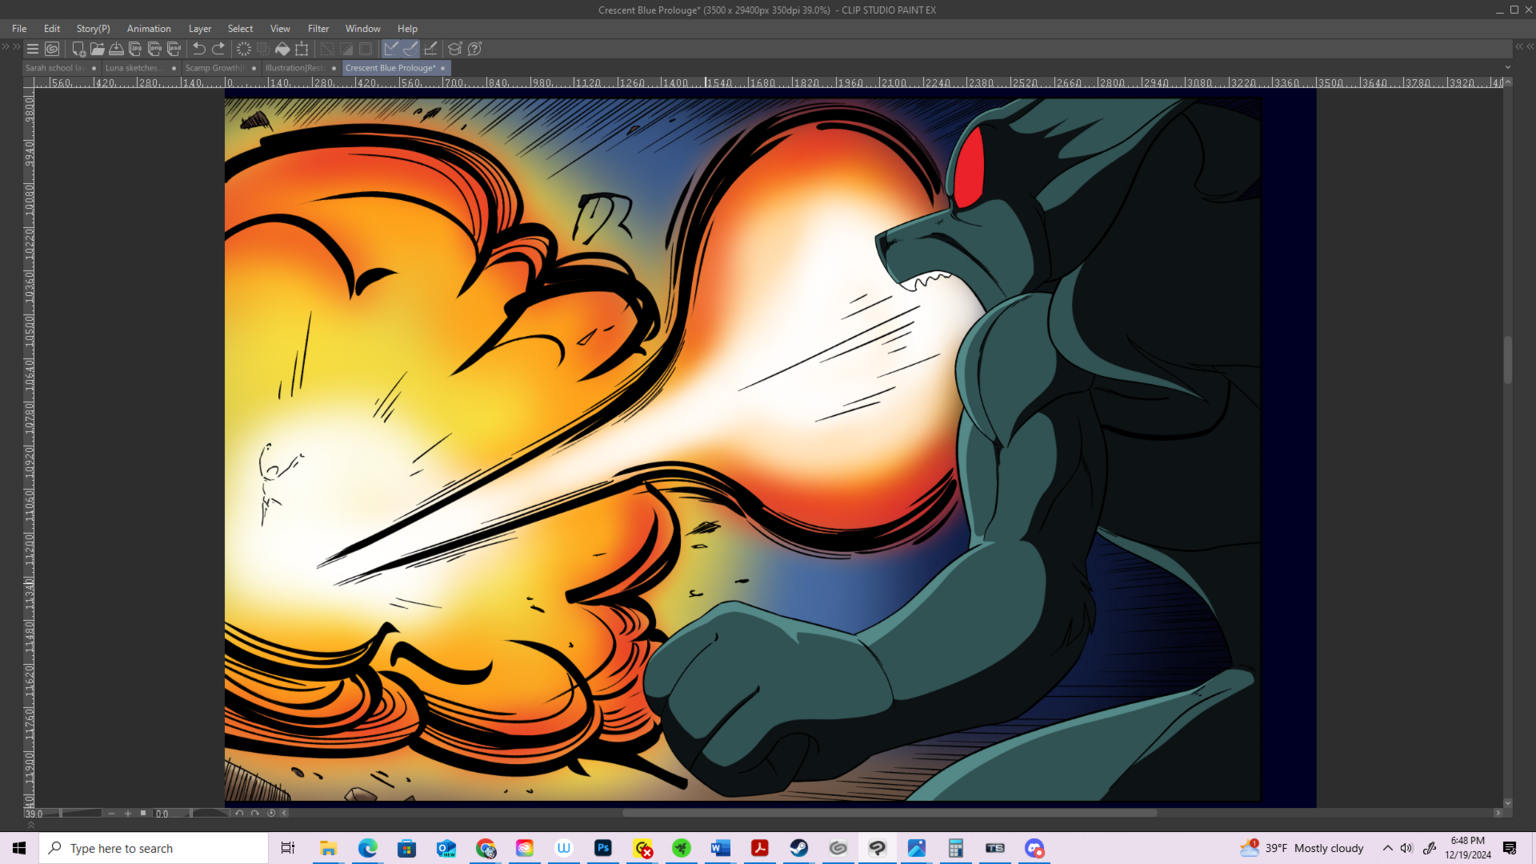This screenshot has height=864, width=1536.
Task: Toggle Snap to Grid
Action: point(431,48)
